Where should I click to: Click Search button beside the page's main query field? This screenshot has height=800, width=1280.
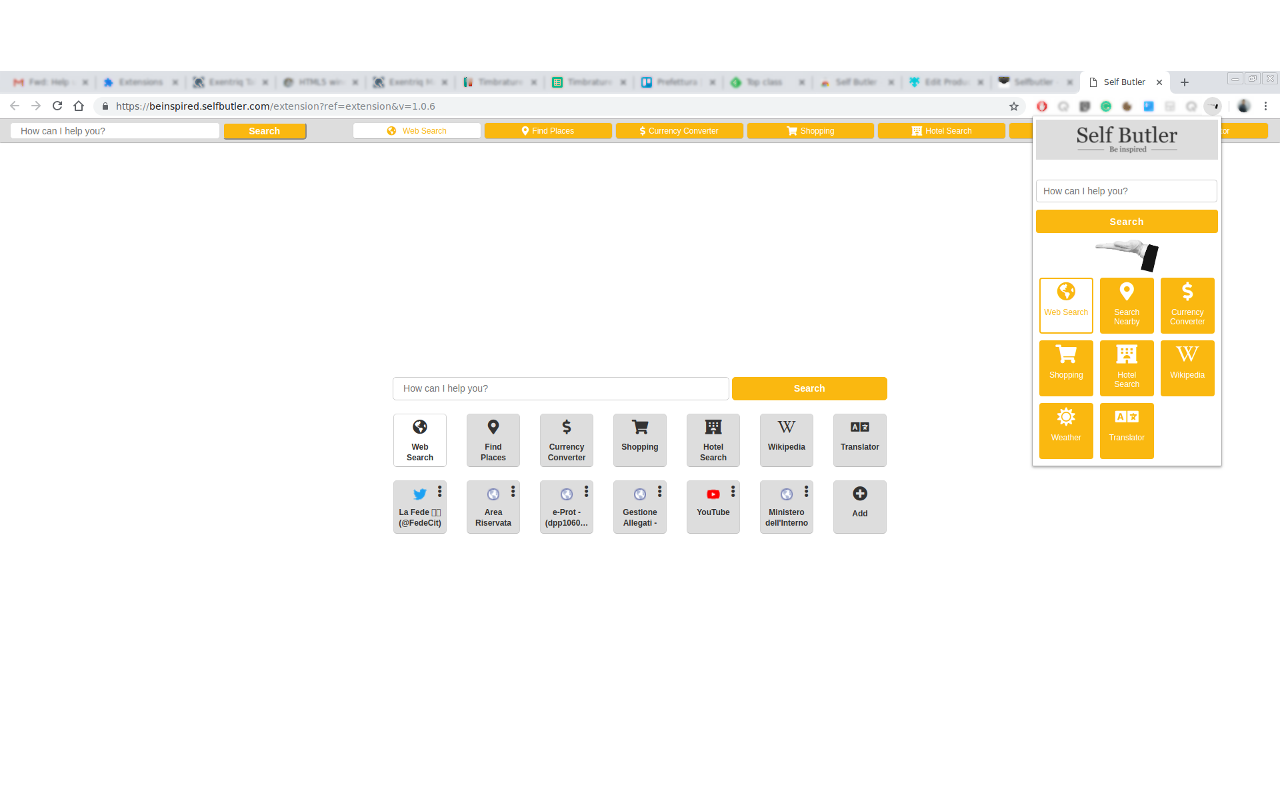809,388
